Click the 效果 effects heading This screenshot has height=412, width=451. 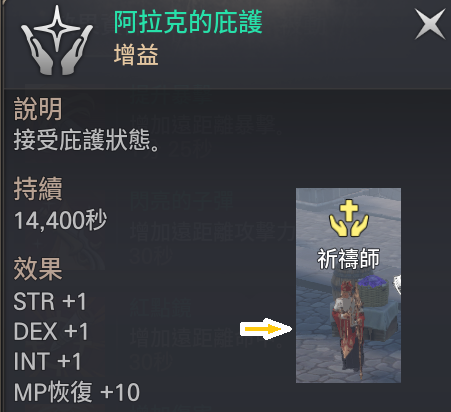(38, 269)
